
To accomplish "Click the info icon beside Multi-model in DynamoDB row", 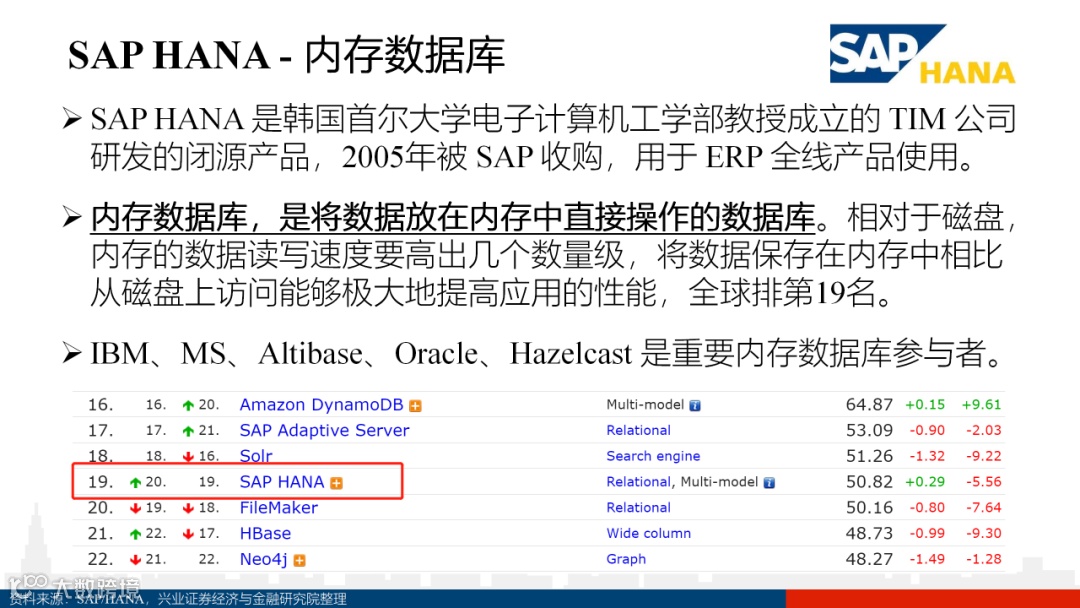I will [x=695, y=406].
